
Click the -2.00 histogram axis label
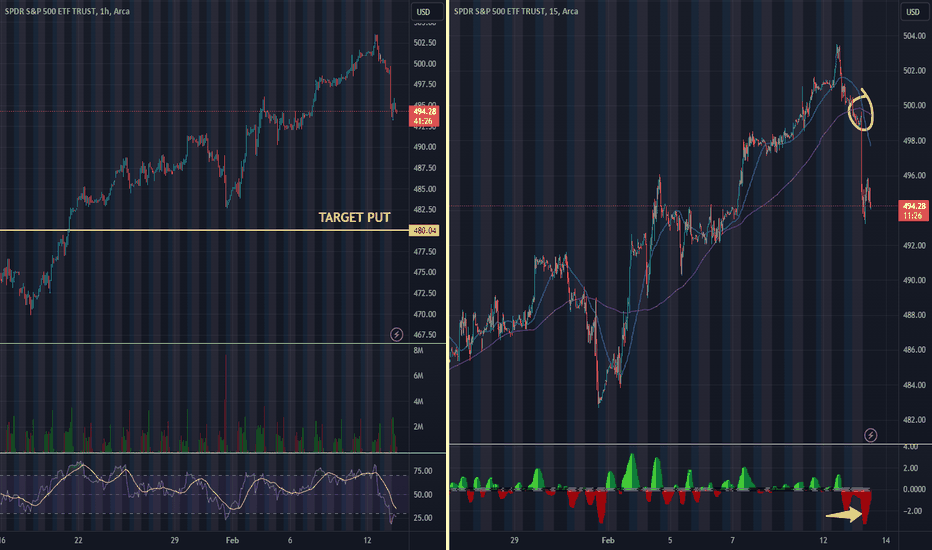point(912,511)
